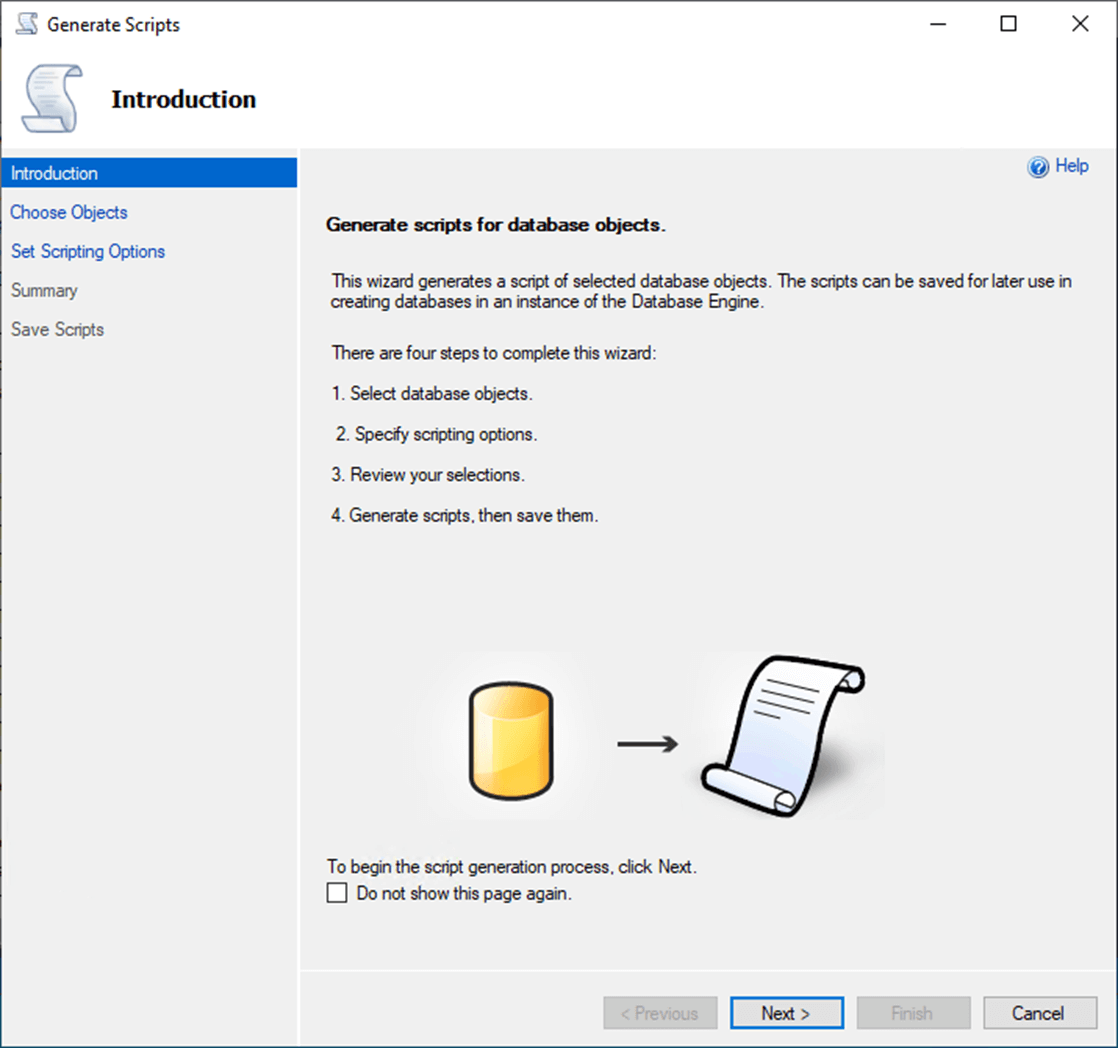
Task: Click the Previous button
Action: tap(660, 1013)
